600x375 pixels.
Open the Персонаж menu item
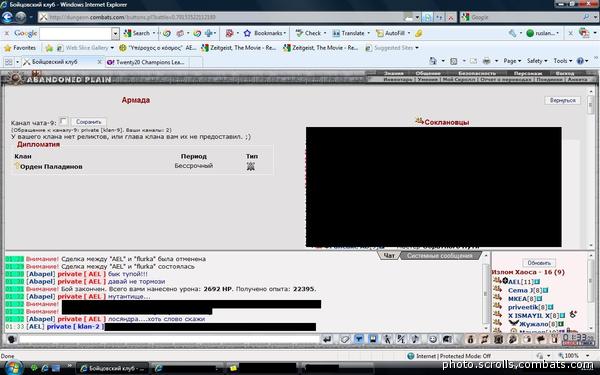click(528, 73)
